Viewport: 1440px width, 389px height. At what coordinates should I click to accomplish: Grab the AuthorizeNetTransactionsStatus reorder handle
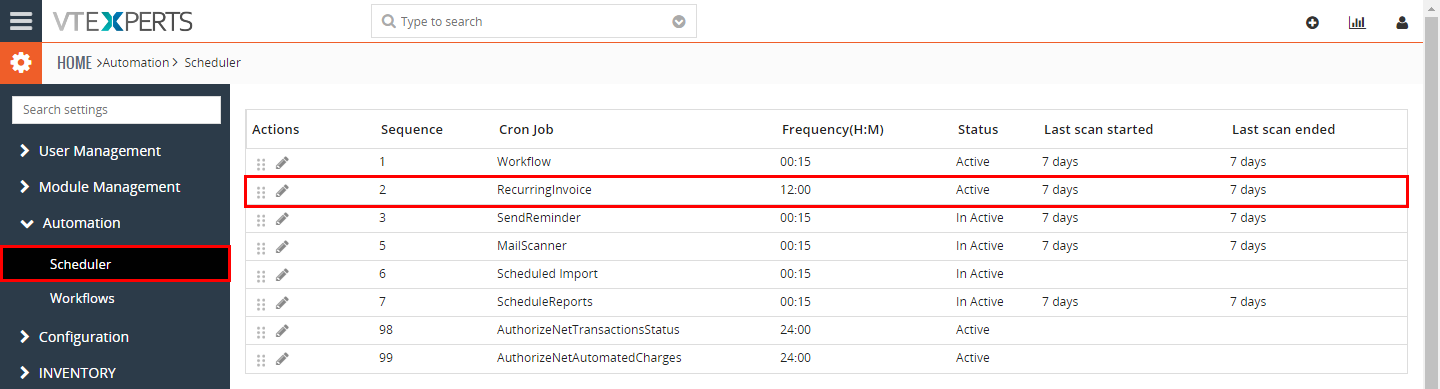261,332
